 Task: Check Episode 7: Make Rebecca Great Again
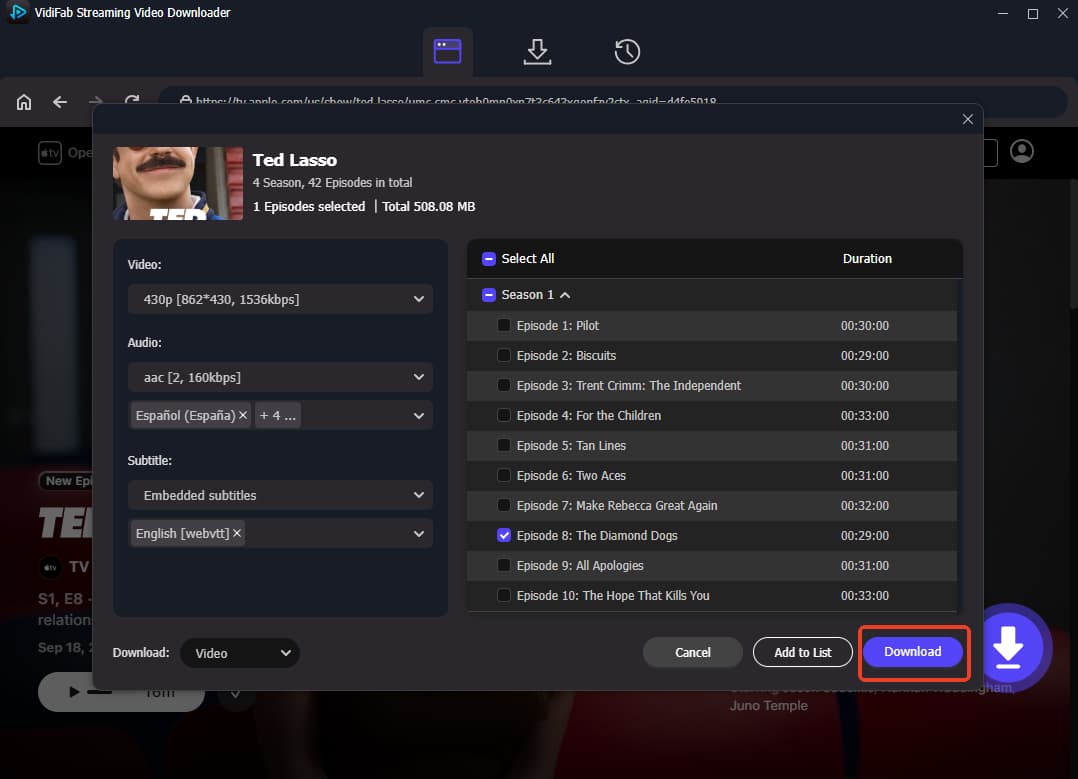[x=504, y=505]
